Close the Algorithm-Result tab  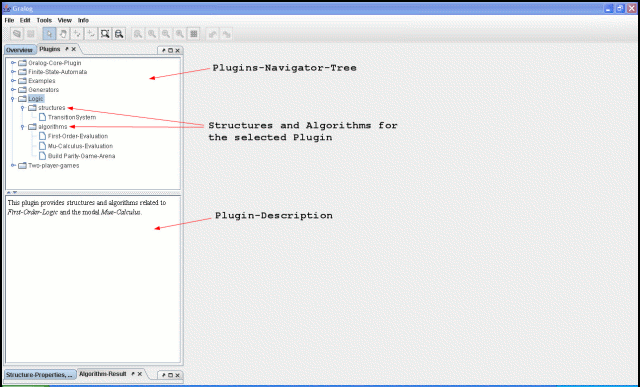click(139, 374)
